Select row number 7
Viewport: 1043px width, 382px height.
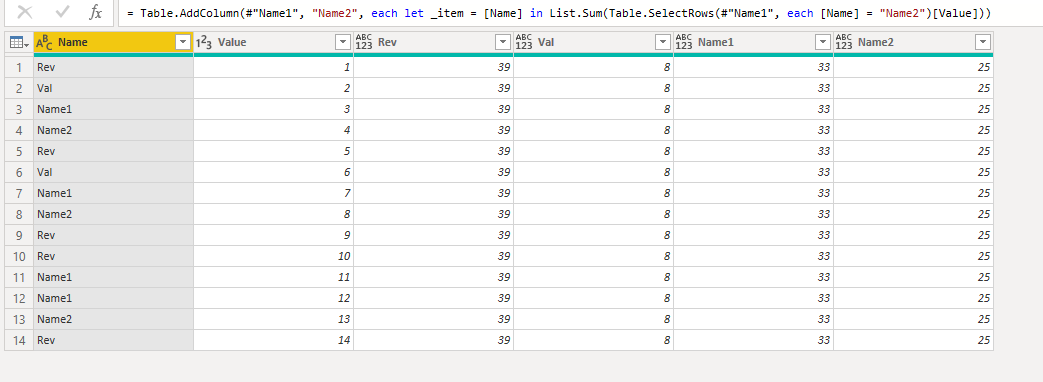pyautogui.click(x=19, y=193)
